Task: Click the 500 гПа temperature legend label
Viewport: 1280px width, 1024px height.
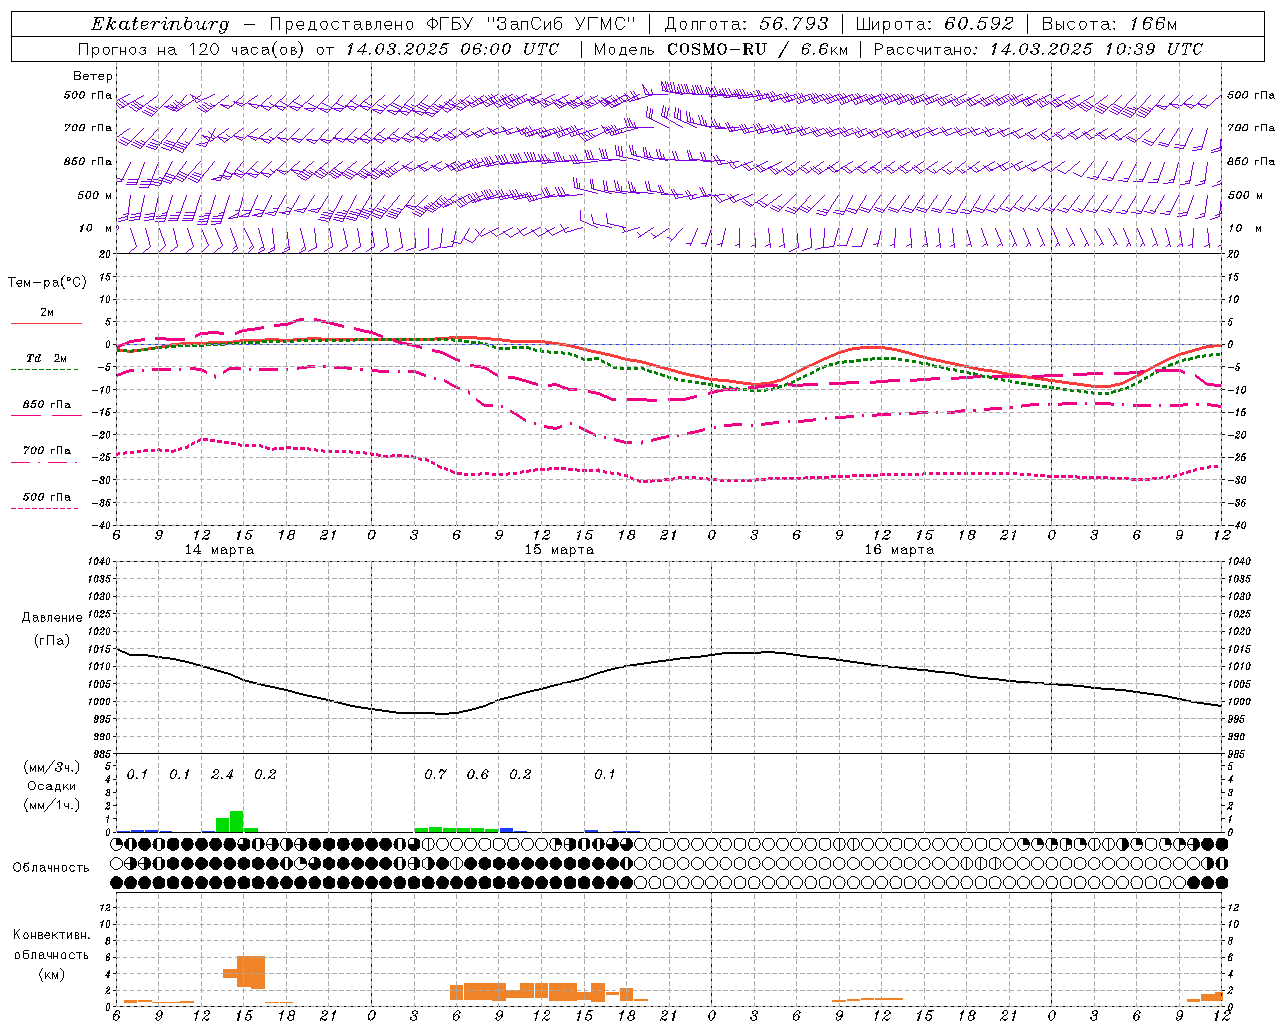Action: (47, 497)
